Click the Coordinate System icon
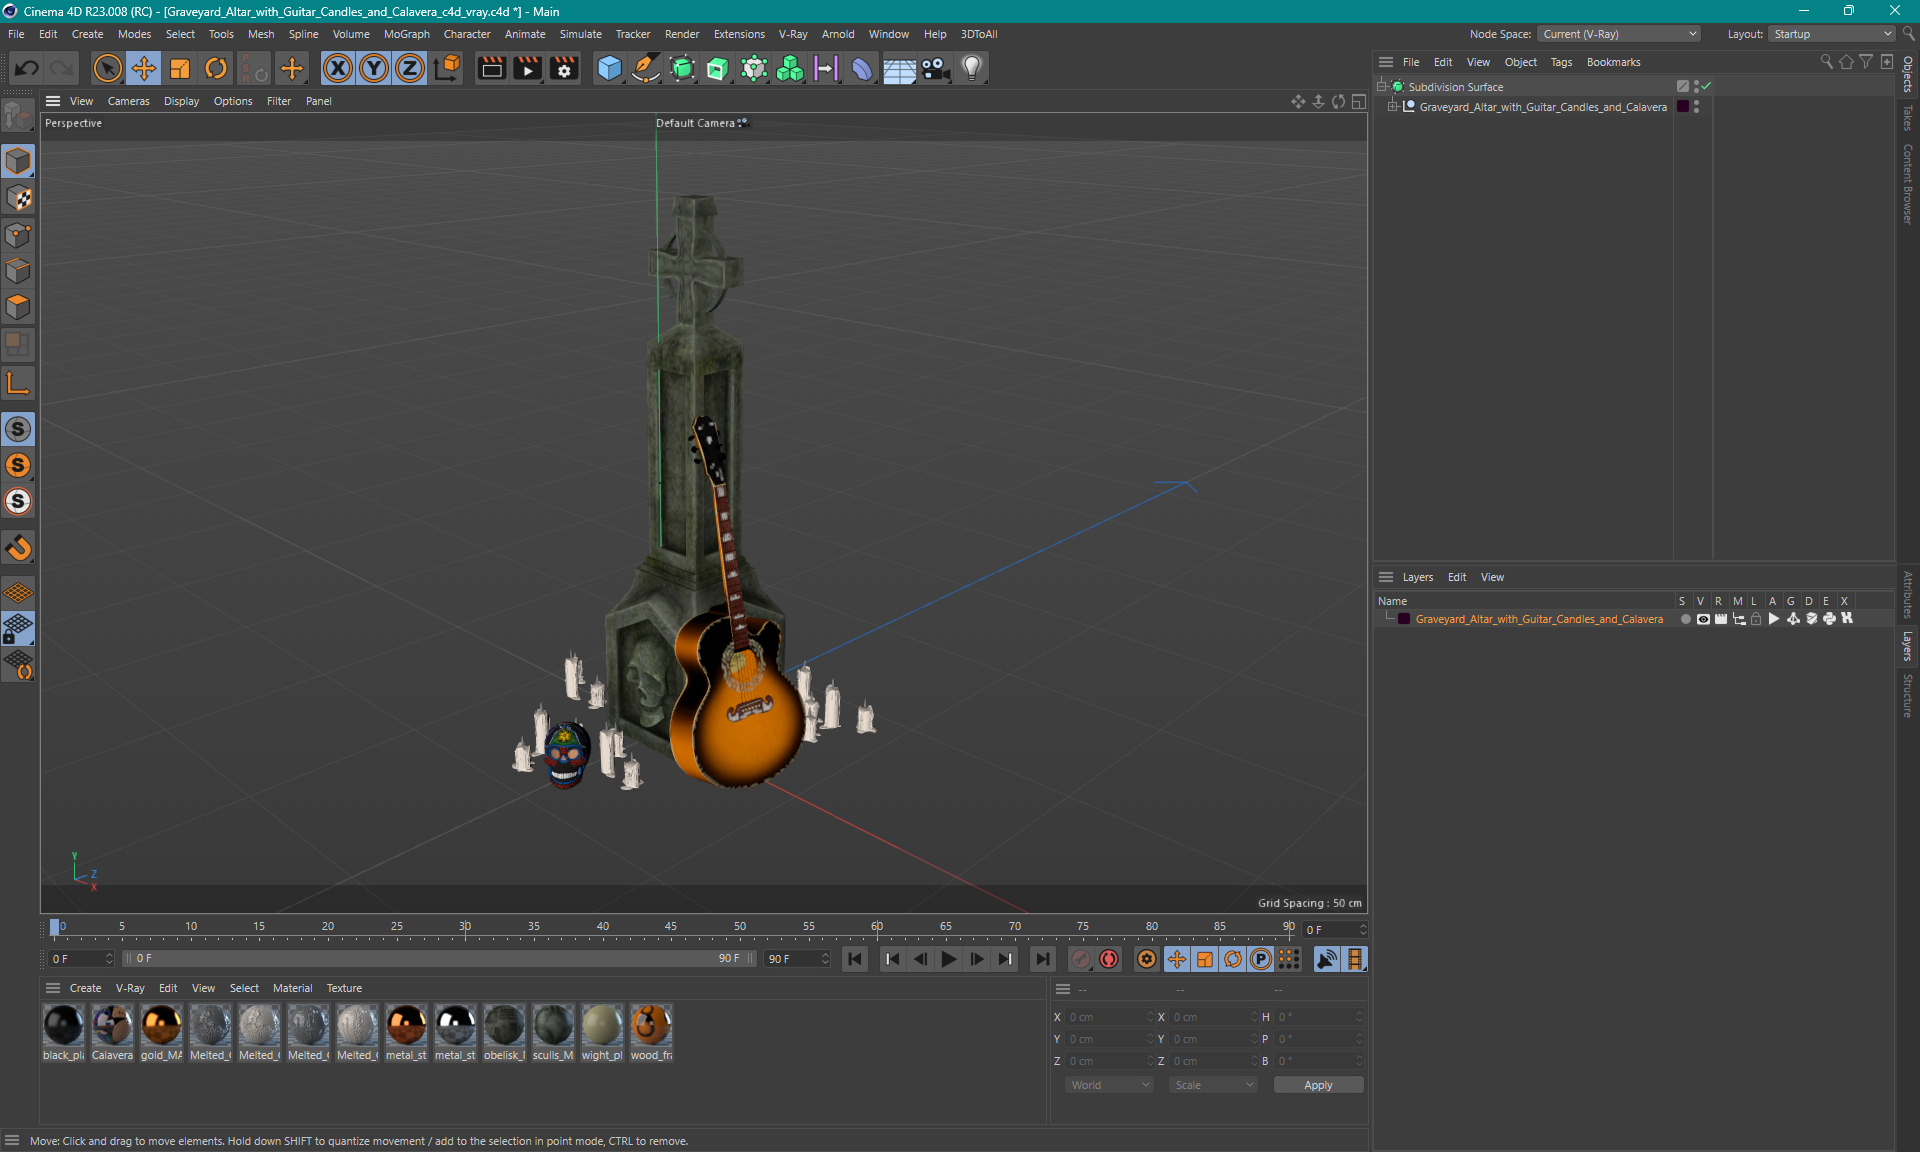This screenshot has width=1920, height=1152. pyautogui.click(x=448, y=68)
